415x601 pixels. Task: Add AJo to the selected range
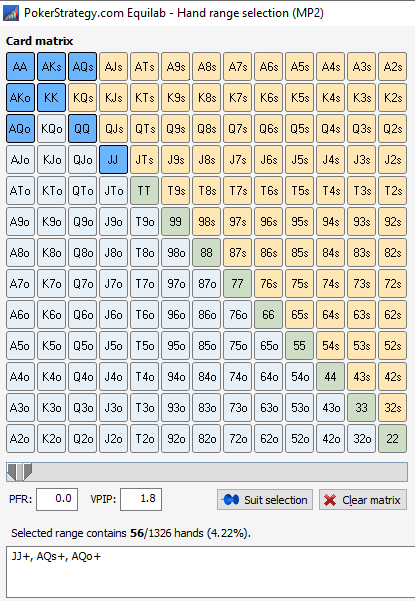click(20, 159)
